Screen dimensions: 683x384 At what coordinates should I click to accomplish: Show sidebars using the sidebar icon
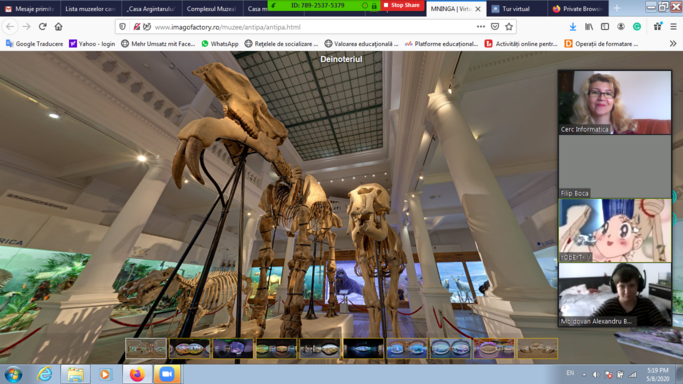pyautogui.click(x=605, y=27)
